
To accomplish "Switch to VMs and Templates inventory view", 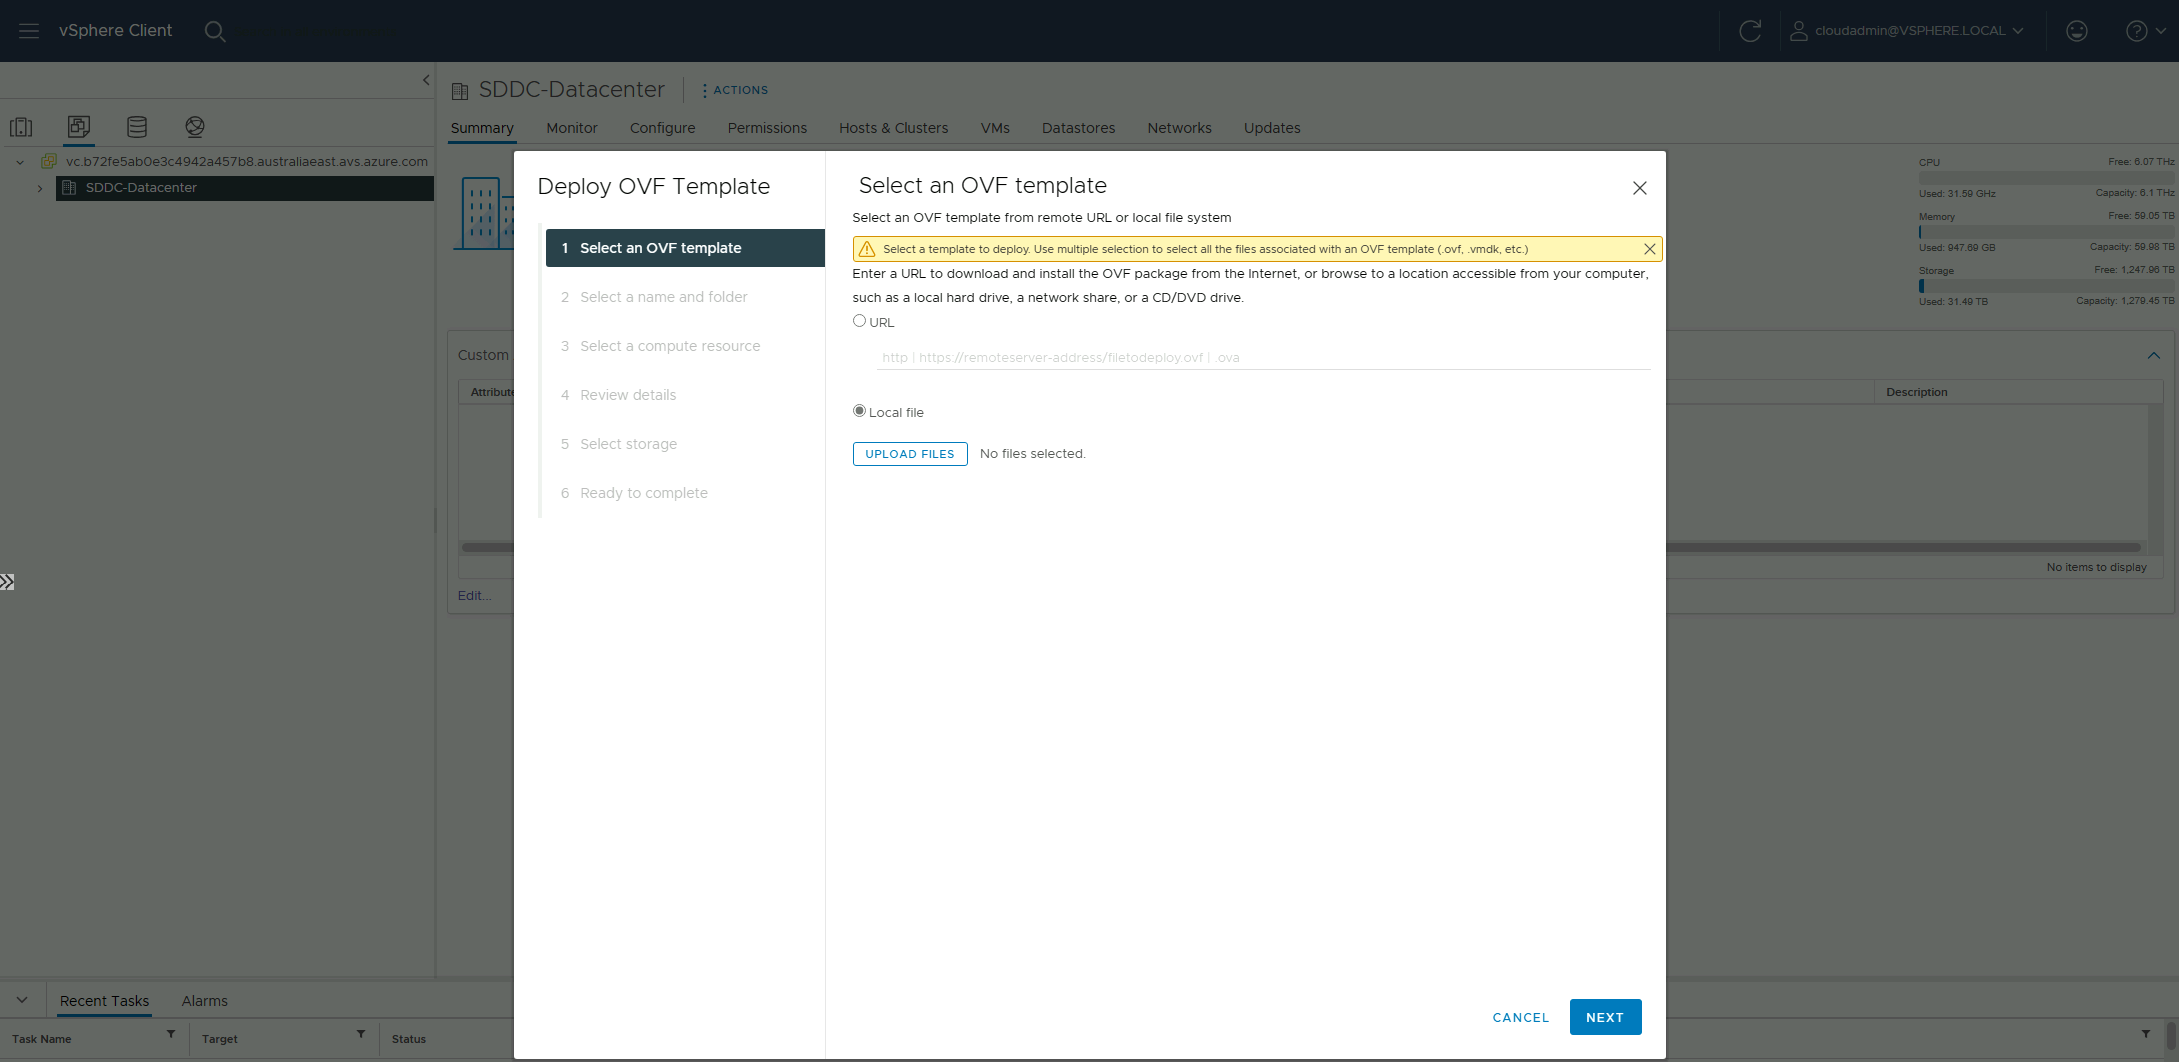I will [x=79, y=127].
